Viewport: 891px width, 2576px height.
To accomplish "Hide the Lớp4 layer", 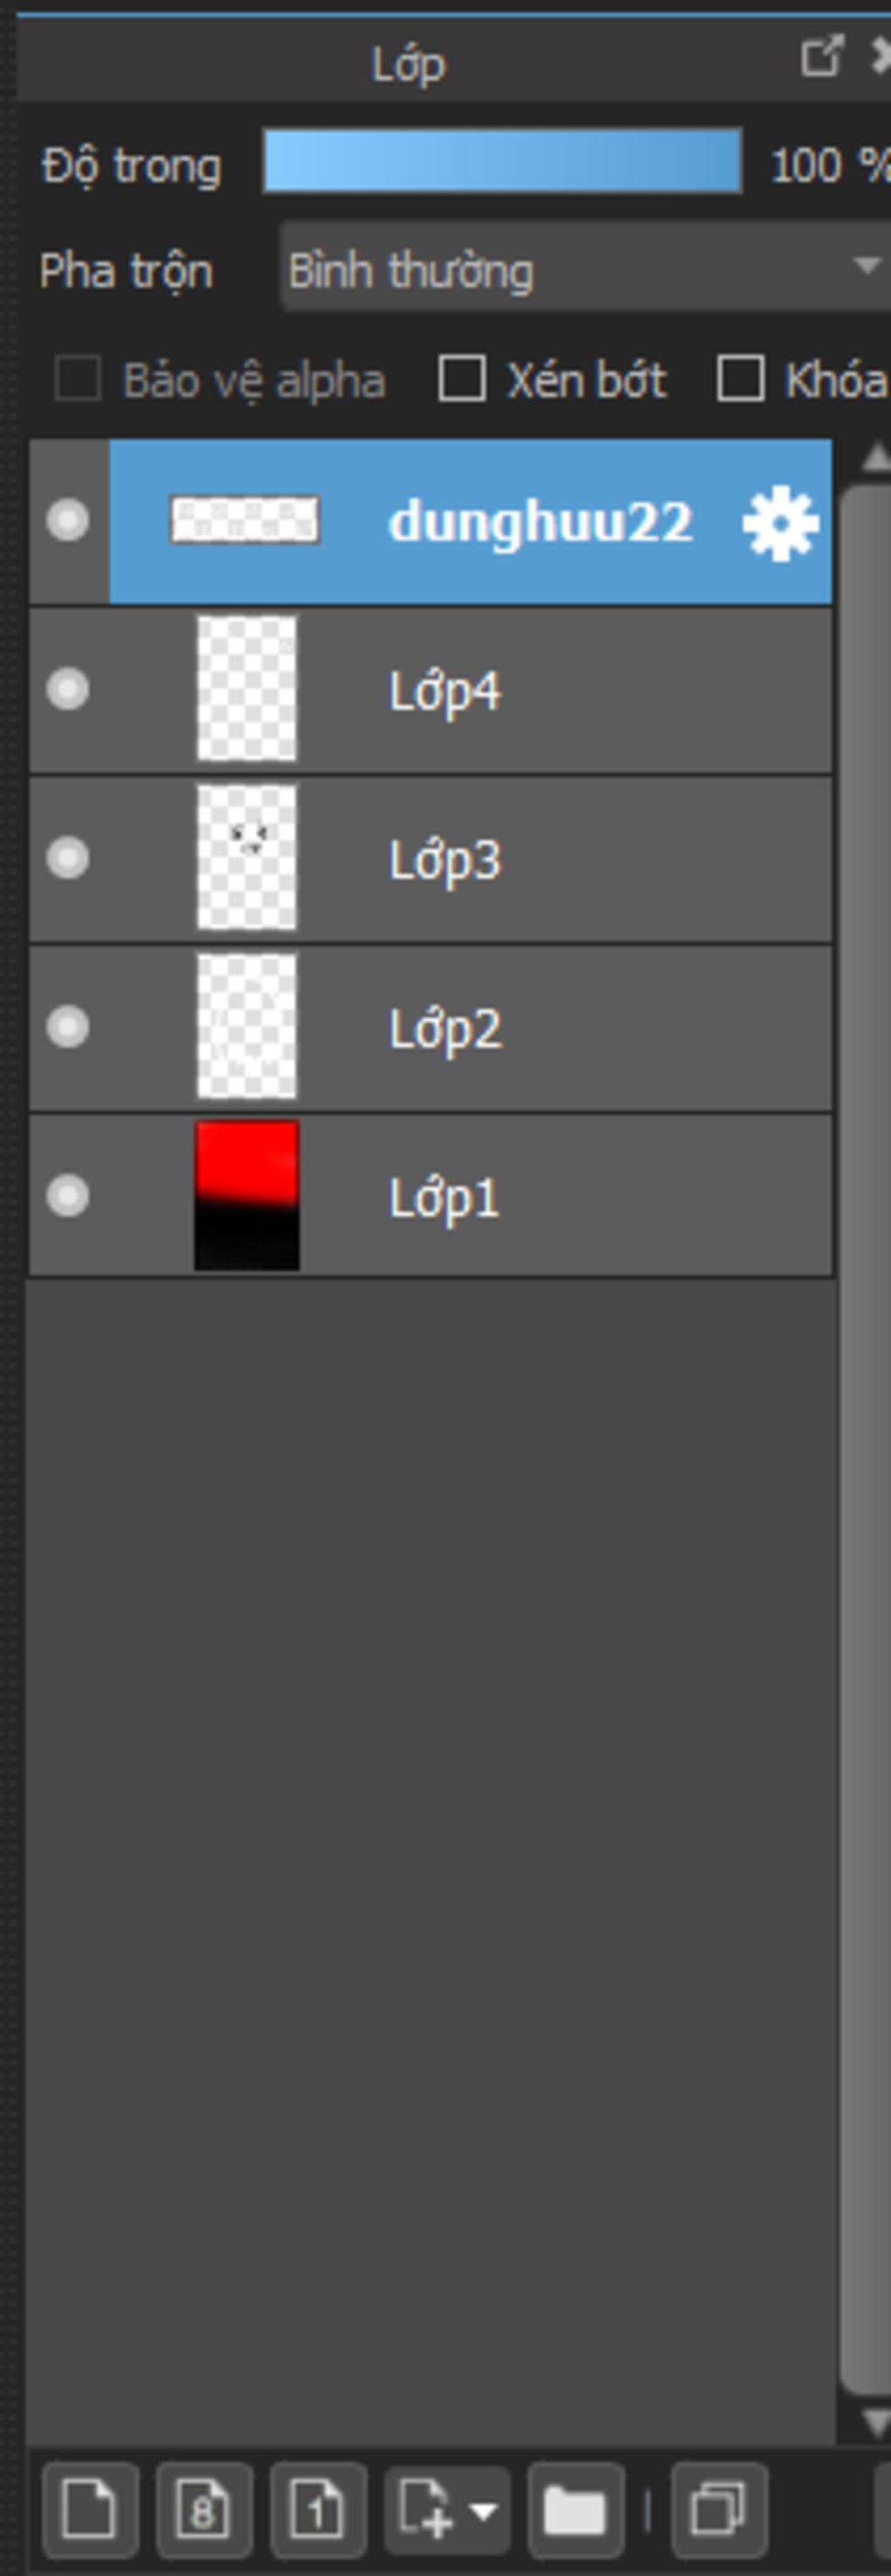I will click(x=68, y=690).
